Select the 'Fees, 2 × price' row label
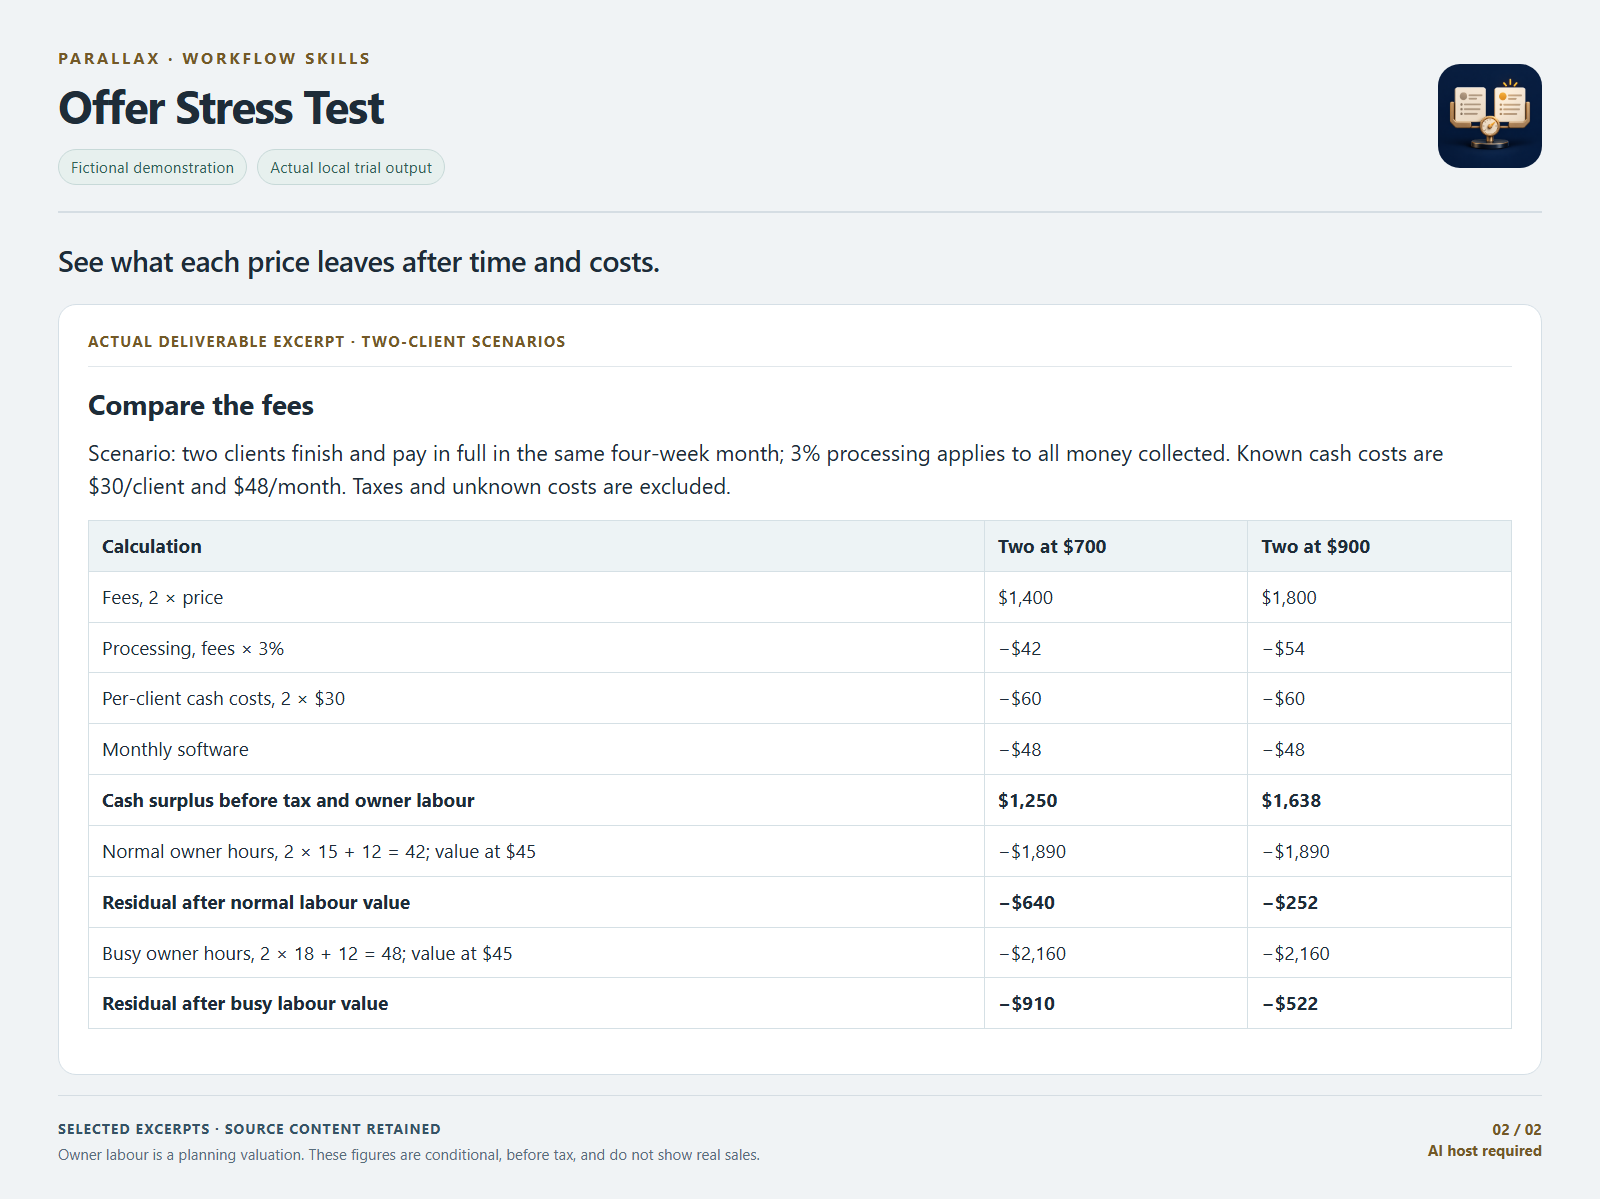Screen dimensions: 1600x1199 click(x=163, y=597)
